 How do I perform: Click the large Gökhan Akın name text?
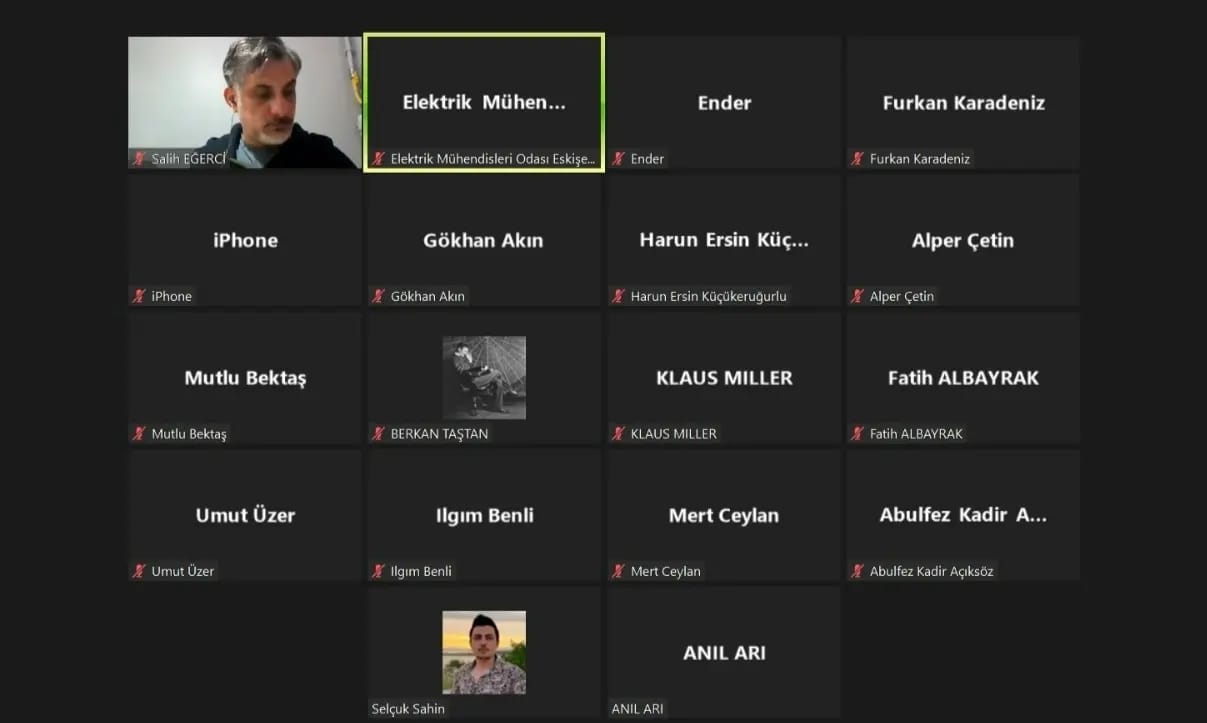(484, 240)
